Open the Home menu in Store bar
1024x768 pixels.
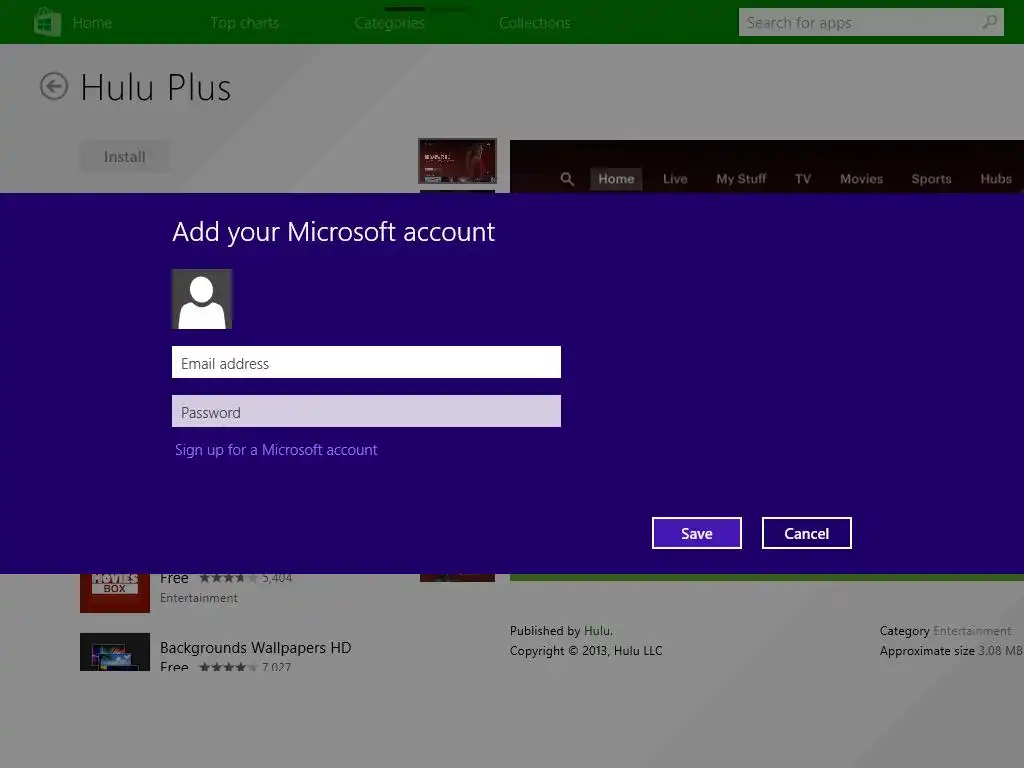coord(92,23)
